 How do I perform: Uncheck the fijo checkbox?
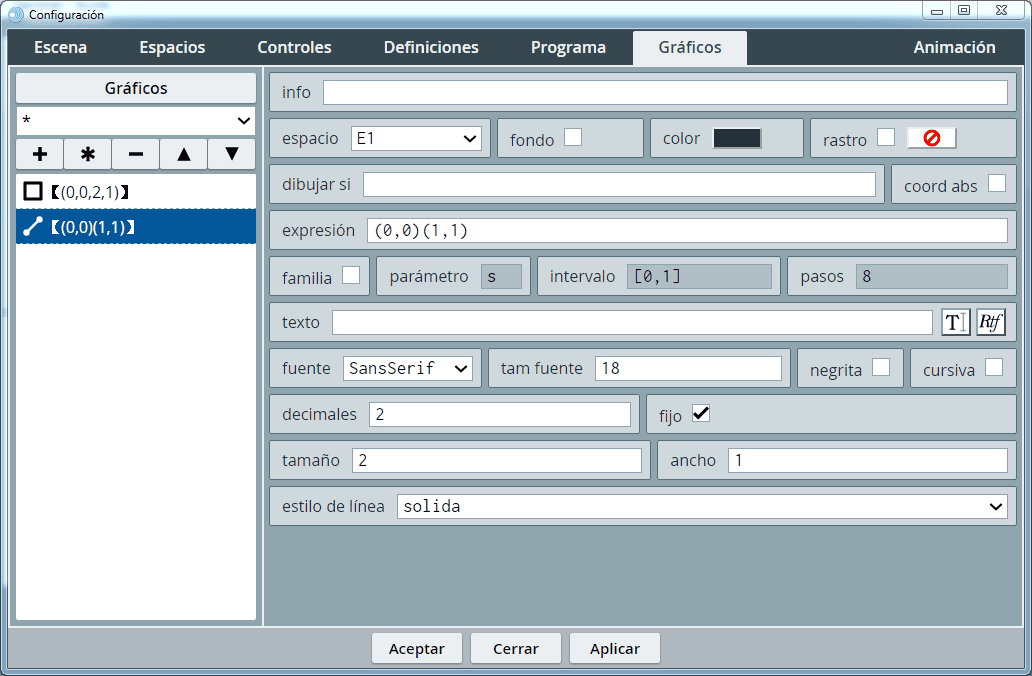[701, 413]
